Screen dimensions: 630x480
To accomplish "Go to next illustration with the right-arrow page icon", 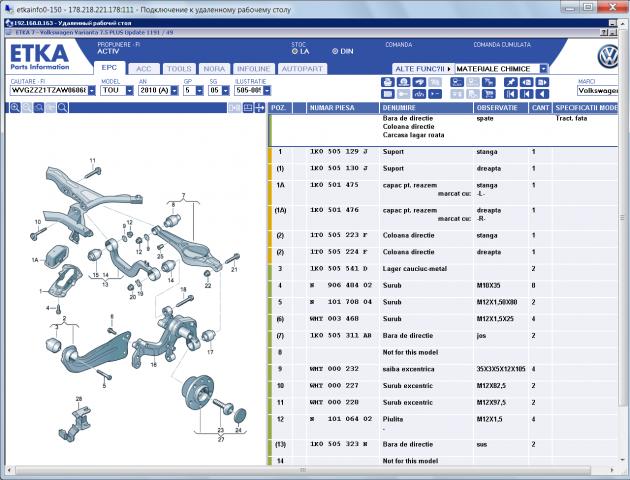I will pos(542,82).
